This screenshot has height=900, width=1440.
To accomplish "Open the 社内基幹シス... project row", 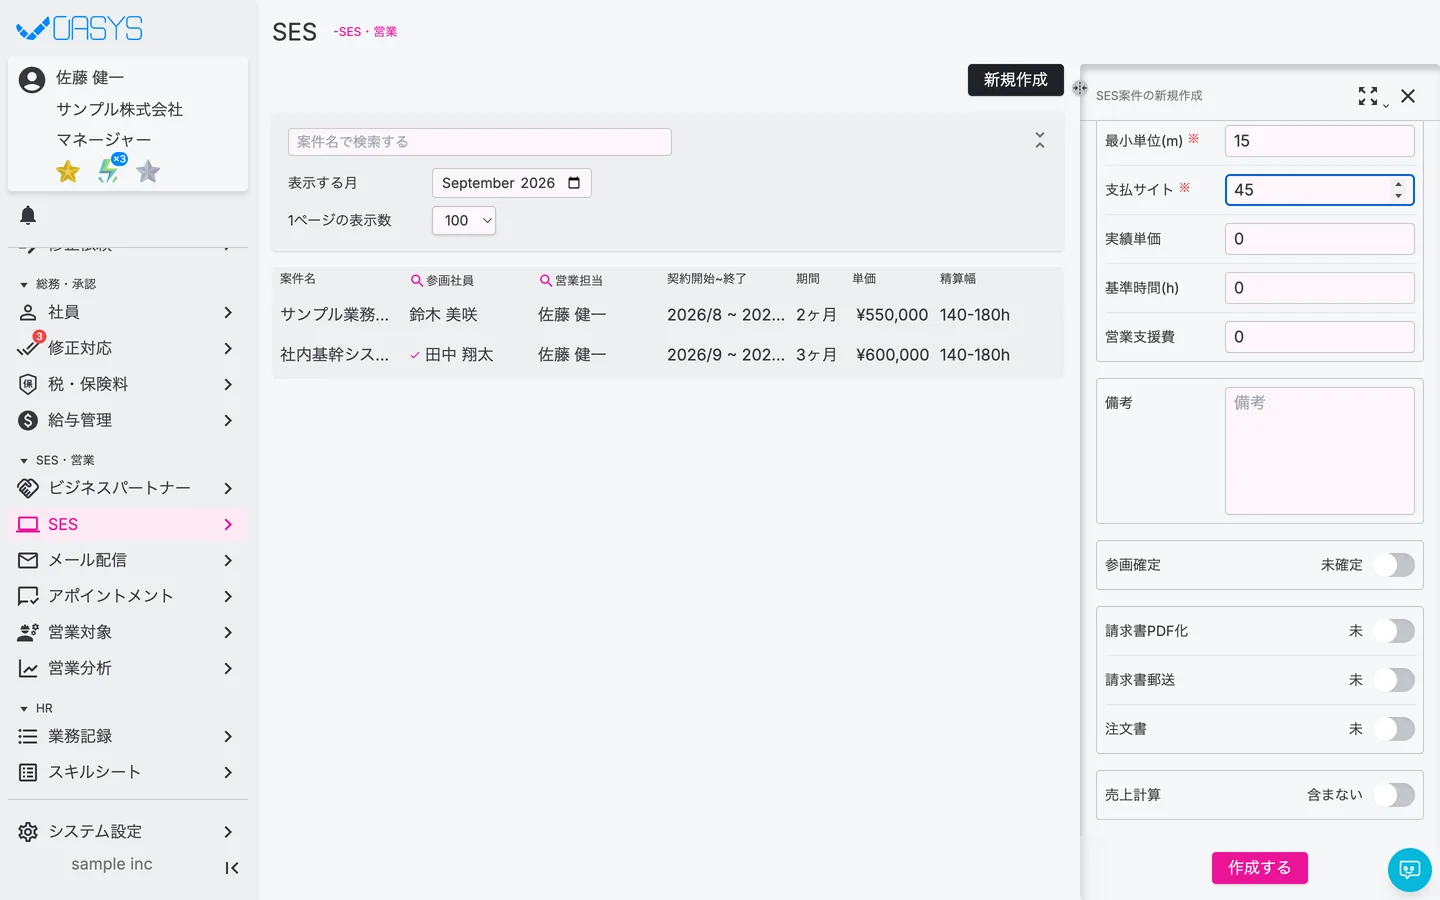I will click(x=668, y=355).
